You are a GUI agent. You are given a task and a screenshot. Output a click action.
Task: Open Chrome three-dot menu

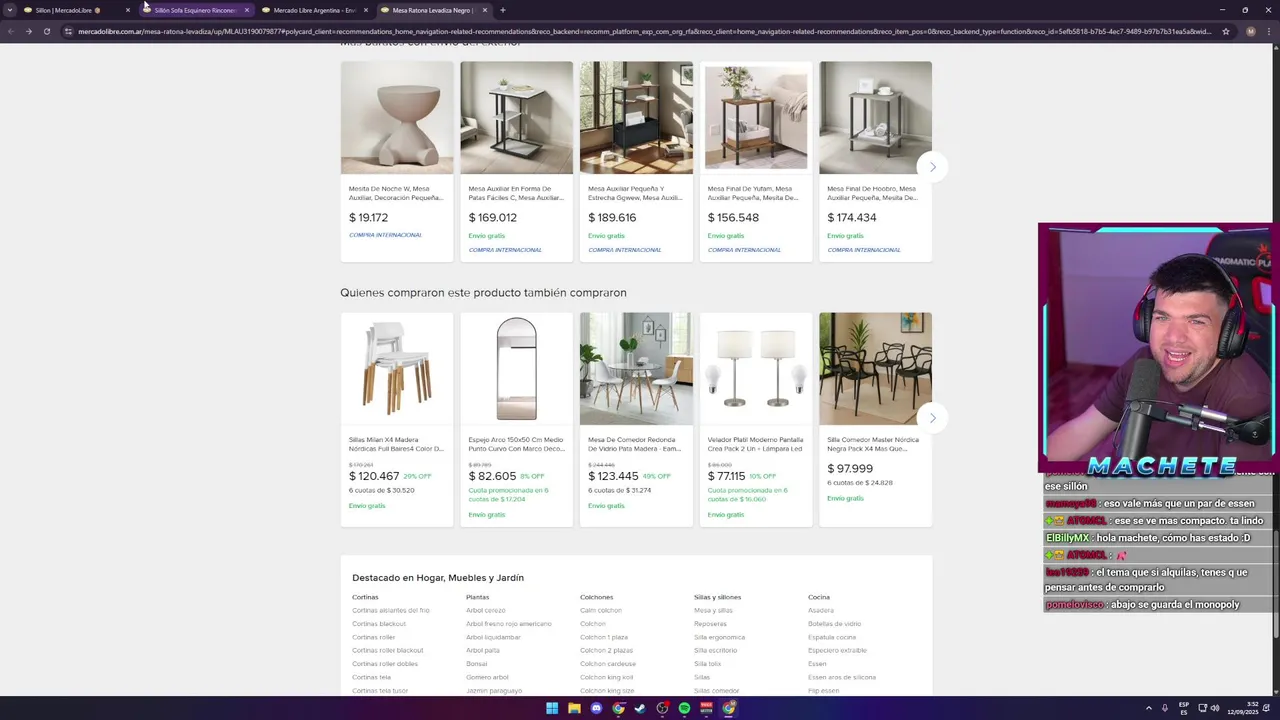click(1270, 31)
